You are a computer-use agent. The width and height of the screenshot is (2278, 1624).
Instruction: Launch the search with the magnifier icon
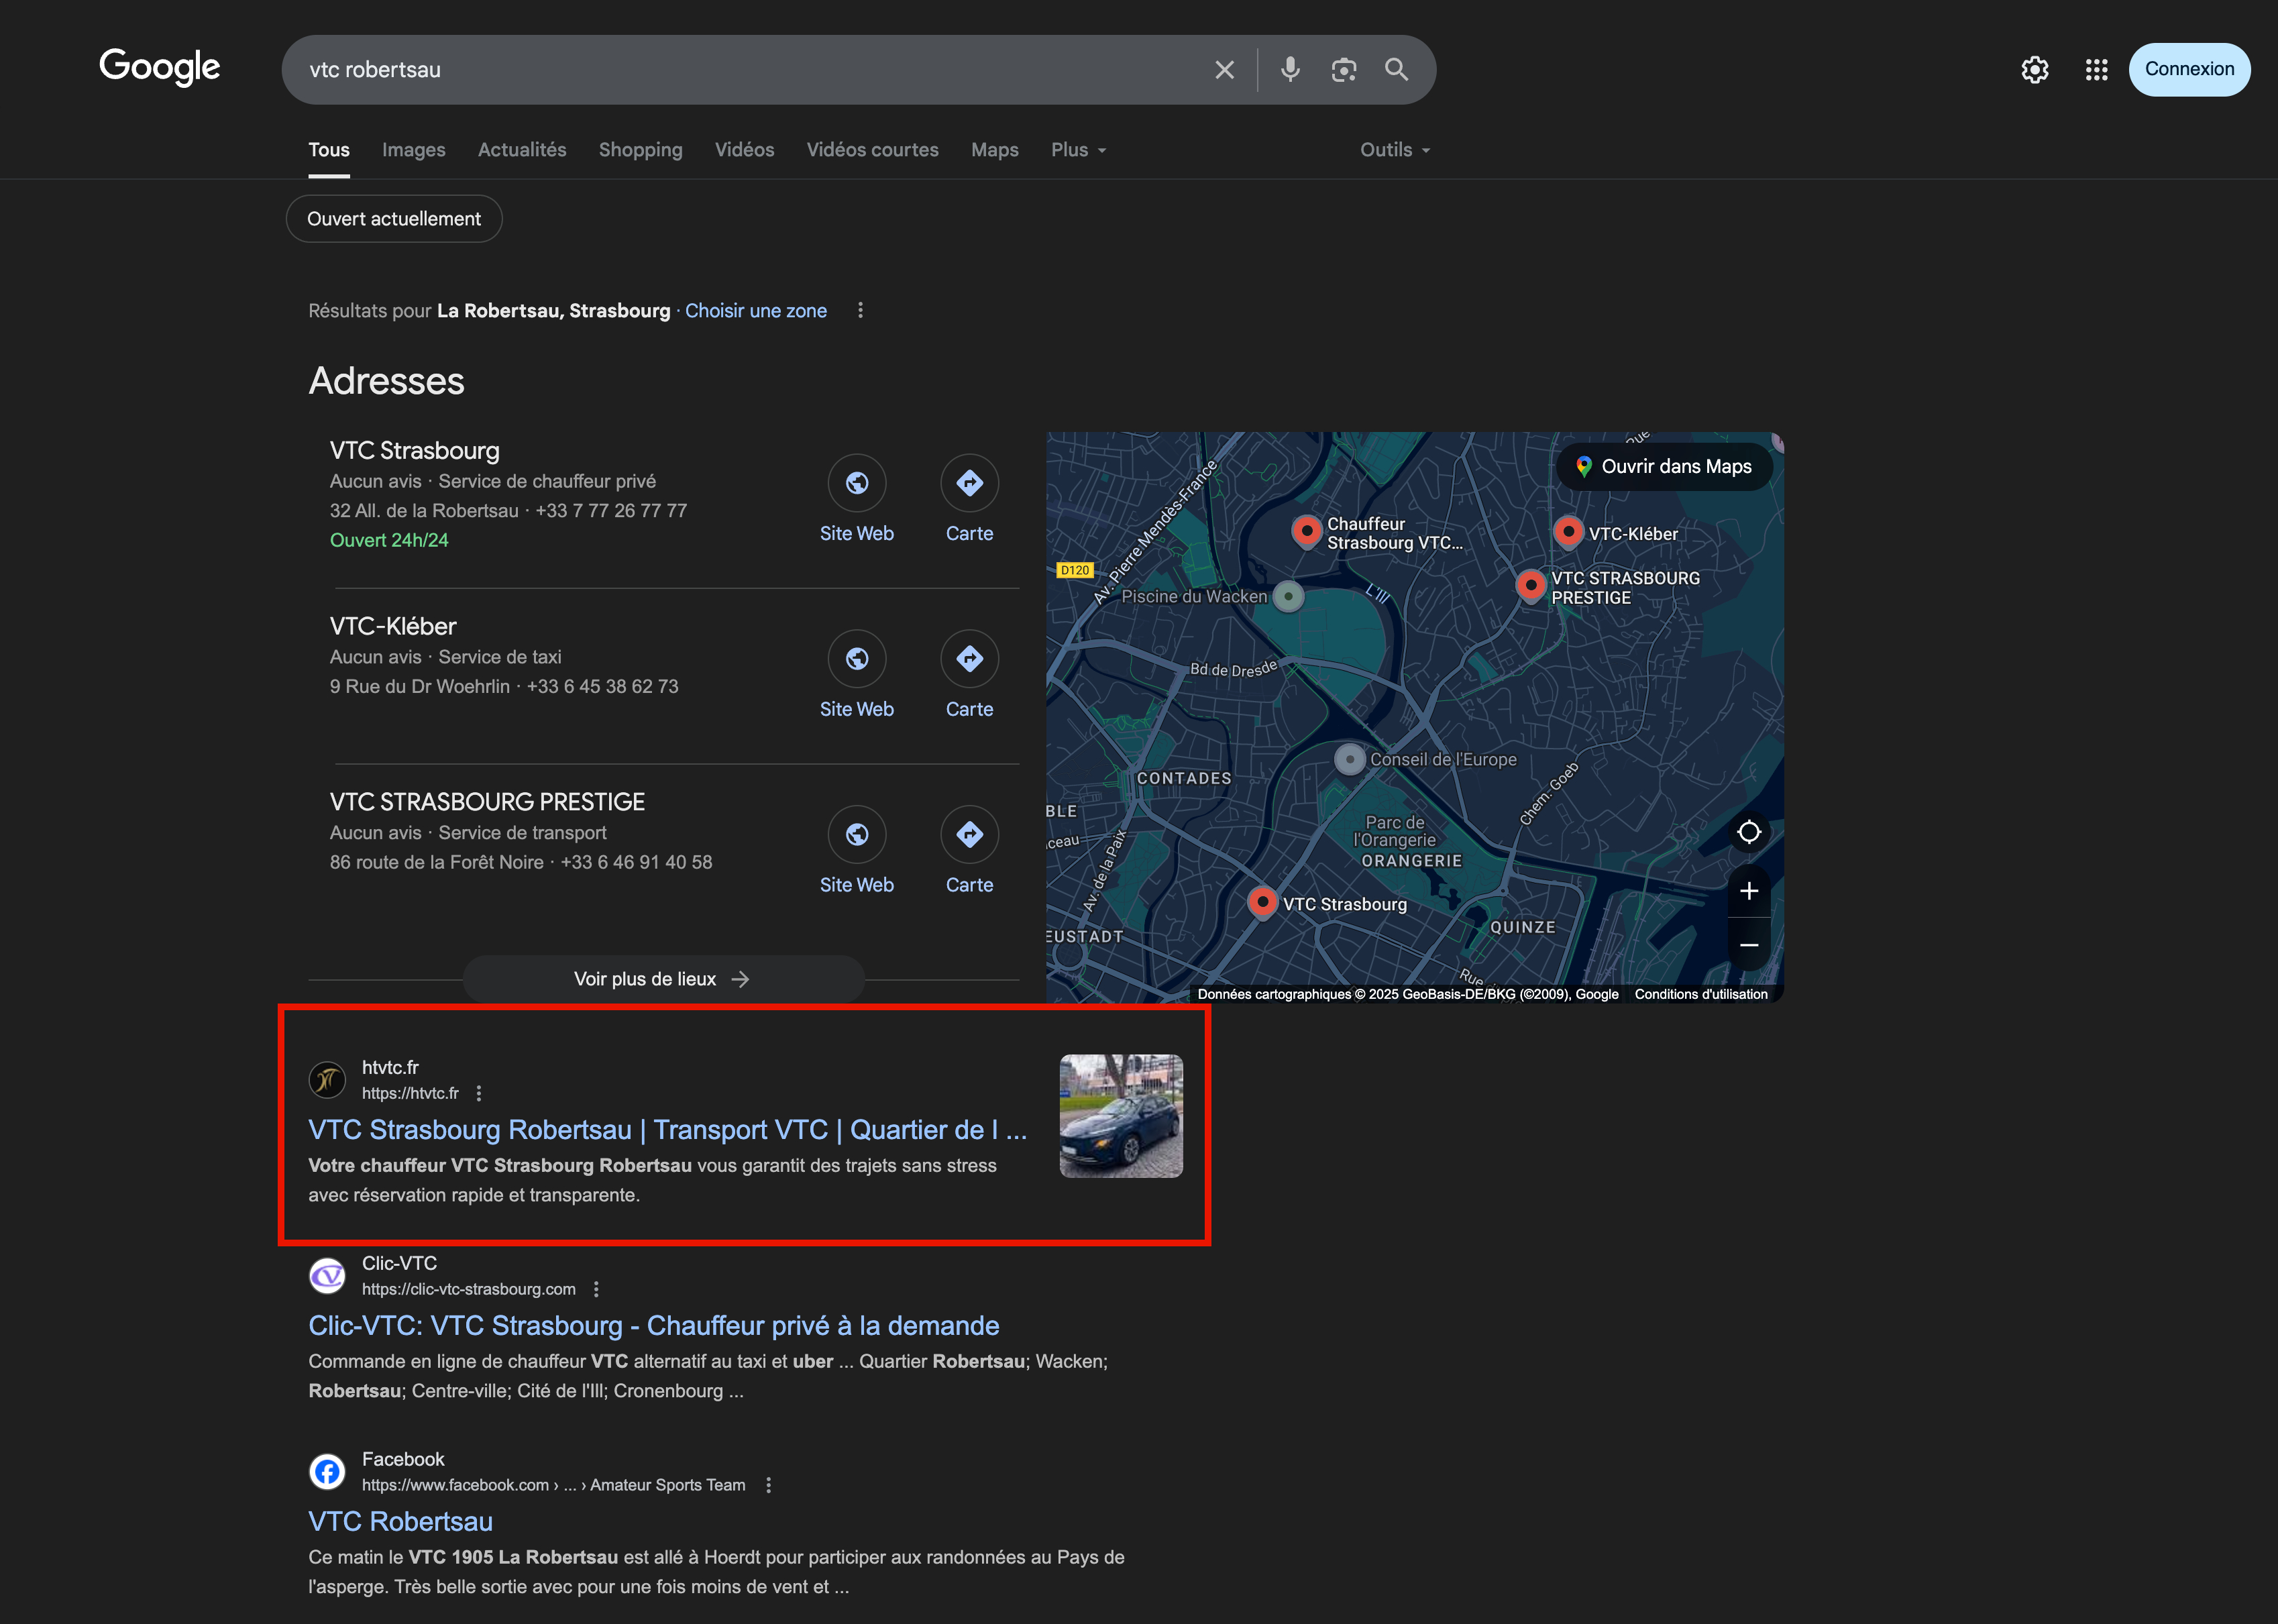click(x=1396, y=69)
